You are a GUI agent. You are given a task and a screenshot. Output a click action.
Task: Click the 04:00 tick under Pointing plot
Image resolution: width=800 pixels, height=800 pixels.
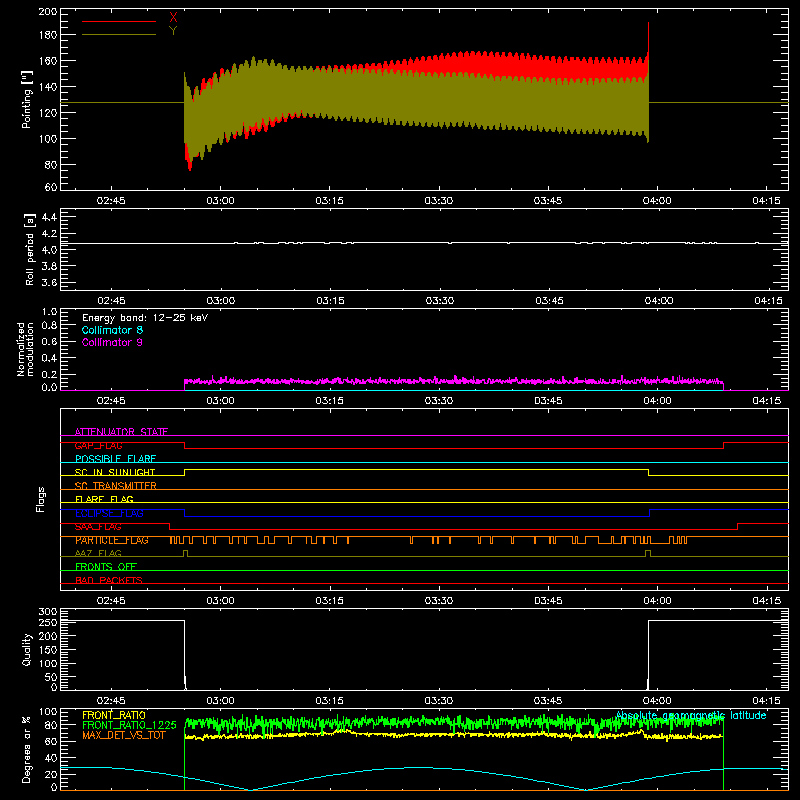pos(657,201)
